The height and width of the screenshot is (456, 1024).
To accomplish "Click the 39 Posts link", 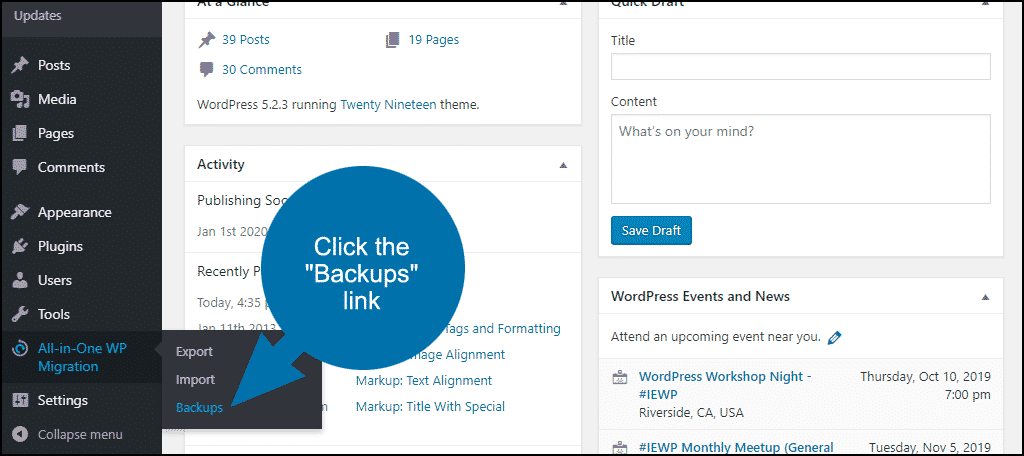I will [246, 40].
